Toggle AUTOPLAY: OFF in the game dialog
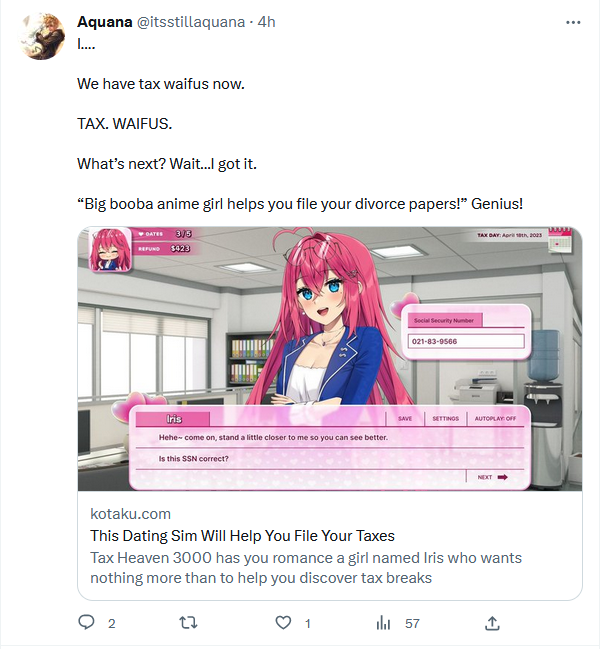This screenshot has height=649, width=601. (x=495, y=418)
